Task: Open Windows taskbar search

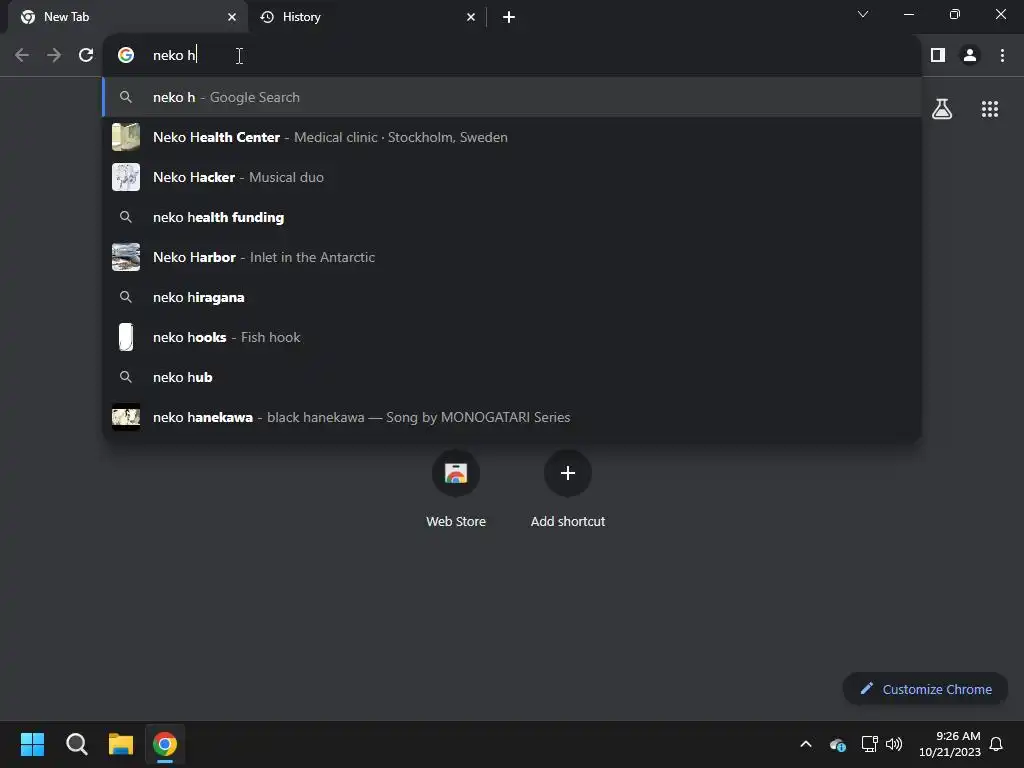Action: click(x=76, y=744)
